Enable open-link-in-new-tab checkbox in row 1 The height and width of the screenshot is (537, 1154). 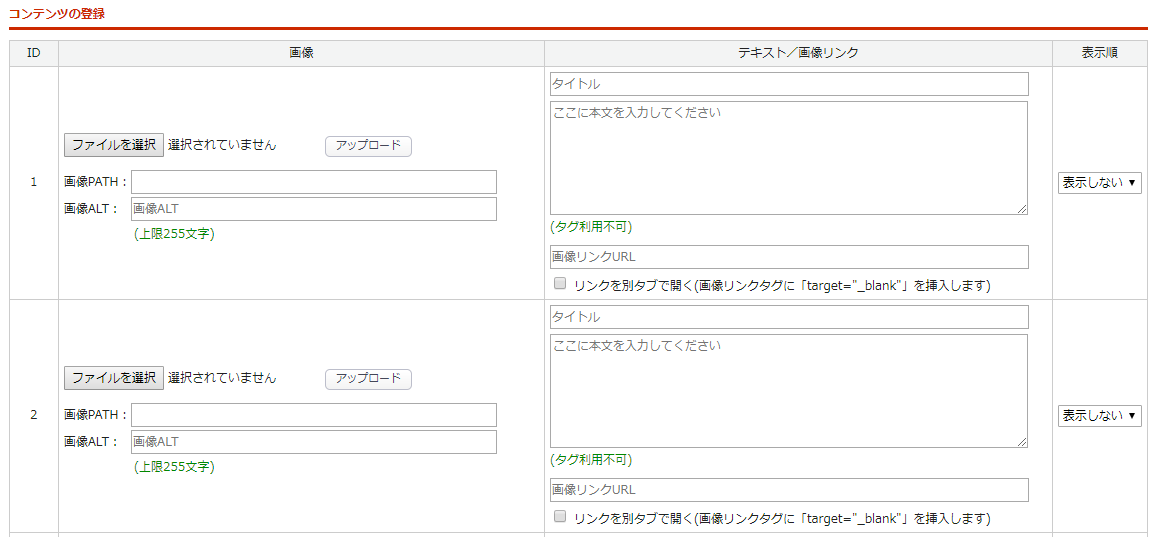[x=560, y=284]
